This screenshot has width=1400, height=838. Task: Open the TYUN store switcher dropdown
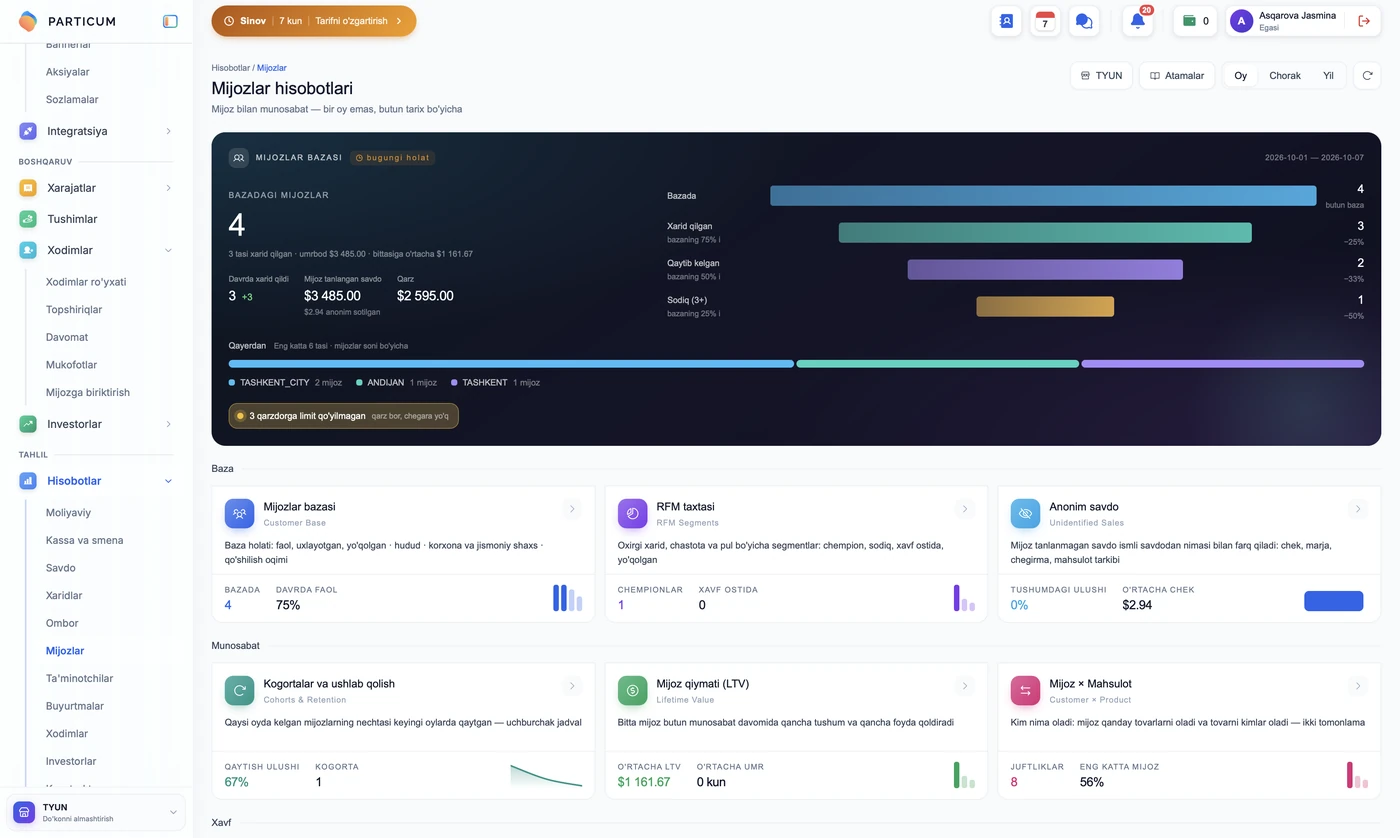(x=96, y=812)
